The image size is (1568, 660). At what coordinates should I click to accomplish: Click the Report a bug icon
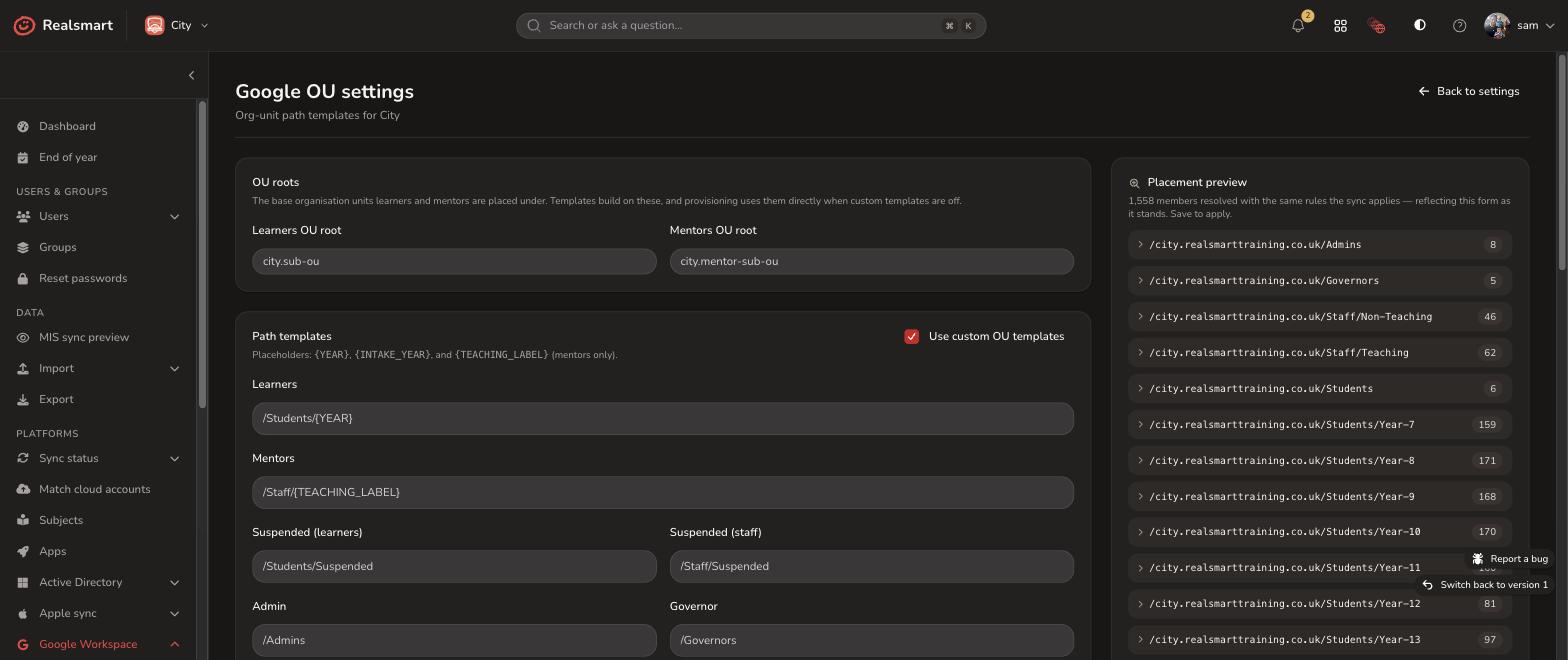[1478, 559]
